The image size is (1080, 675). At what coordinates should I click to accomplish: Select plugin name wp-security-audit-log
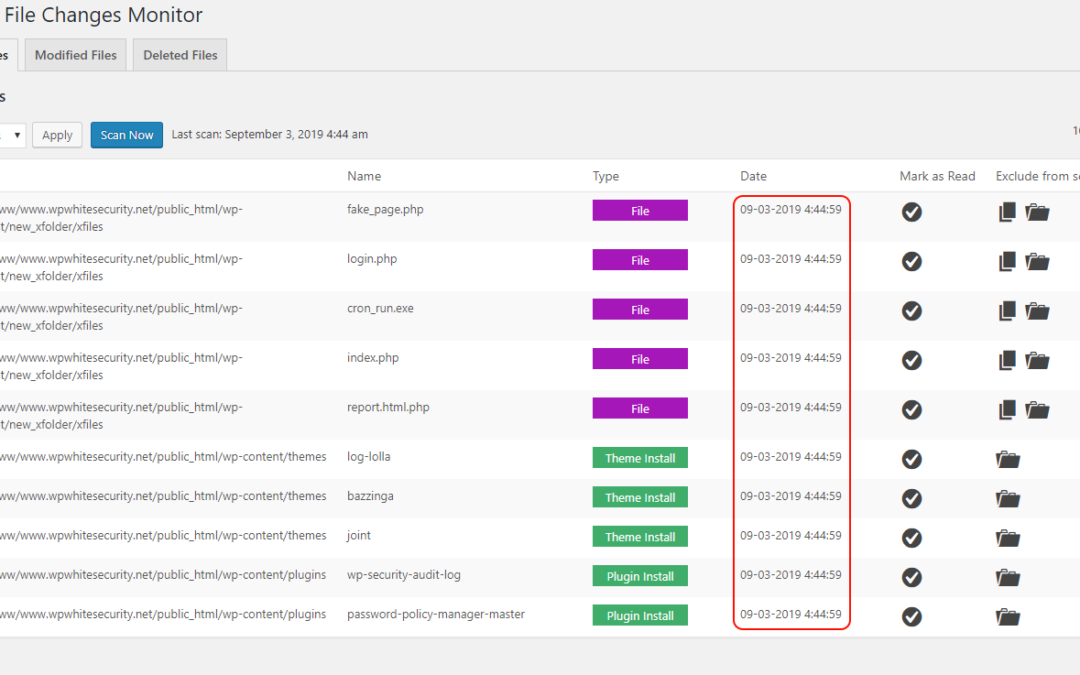coord(404,574)
